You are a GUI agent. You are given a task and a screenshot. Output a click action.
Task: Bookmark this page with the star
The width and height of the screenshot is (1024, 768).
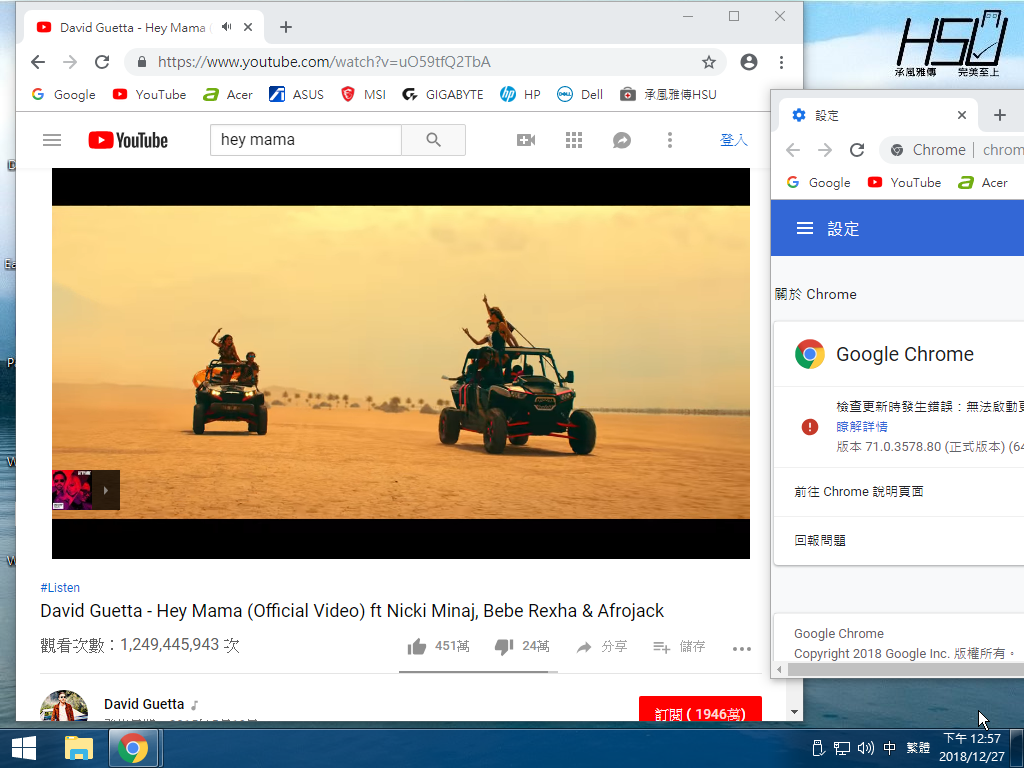tap(709, 62)
